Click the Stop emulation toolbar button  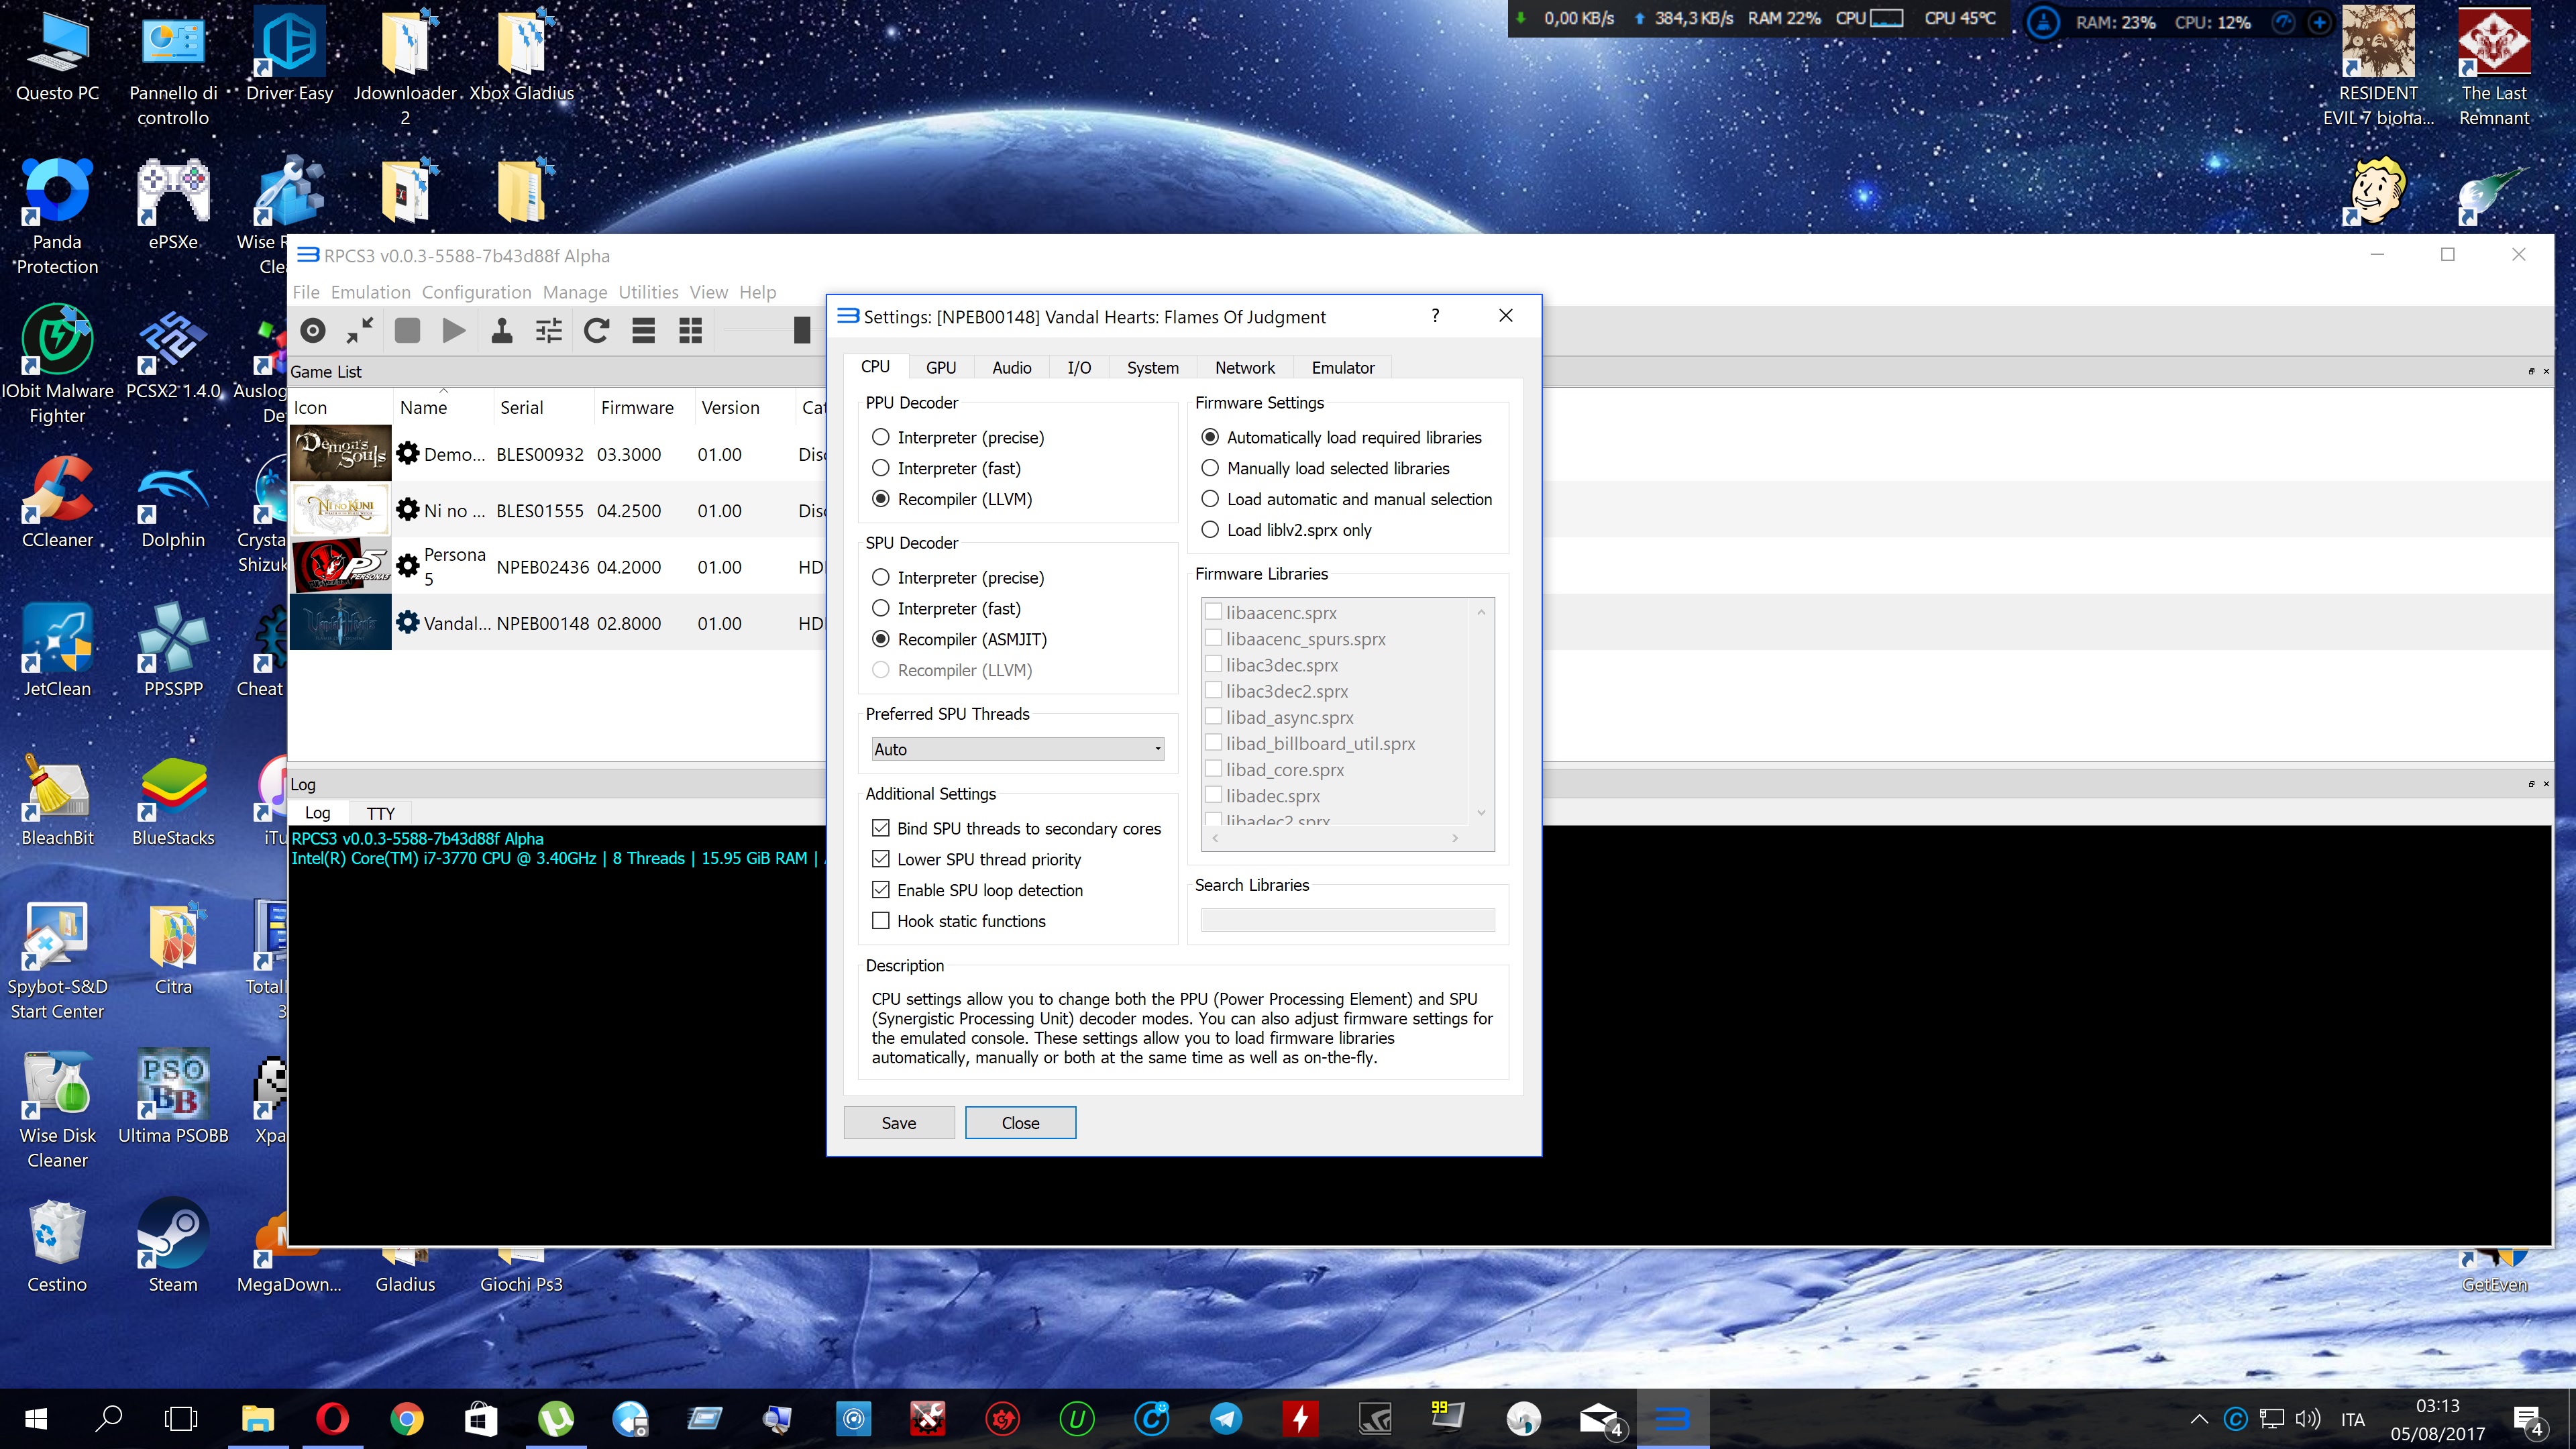407,330
